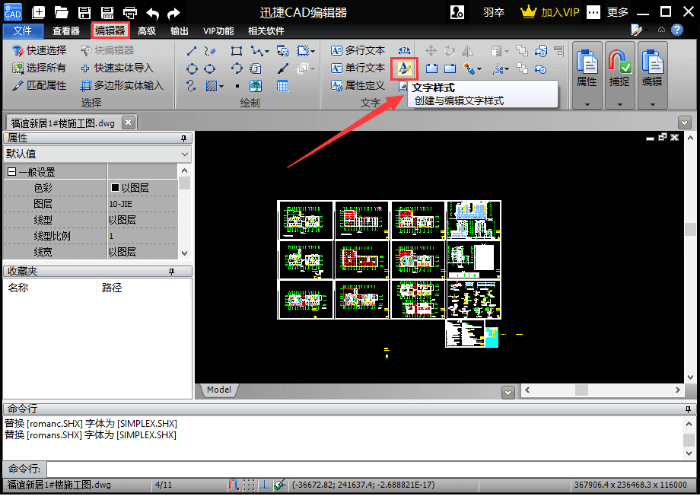Click the drawing area's vertical scrollbar thumb
This screenshot has width=700, height=495.
point(690,229)
